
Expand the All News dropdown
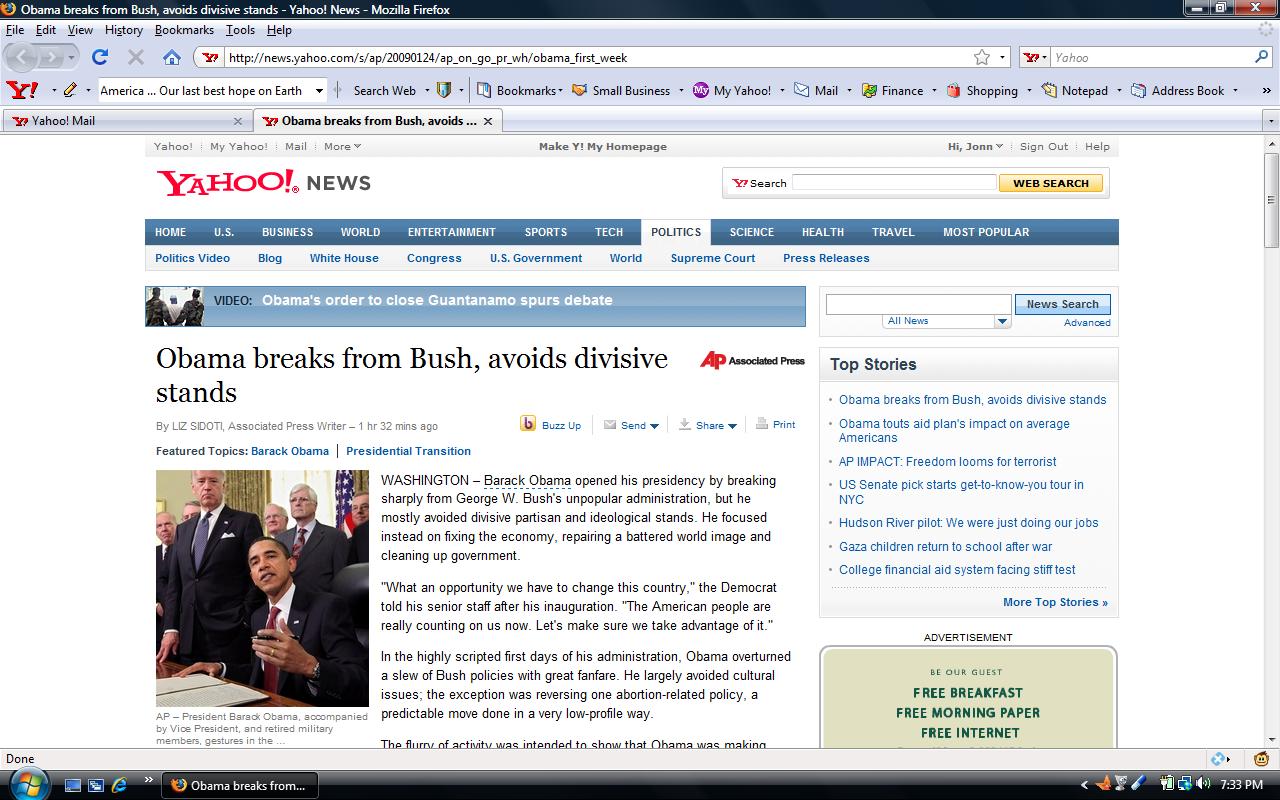[x=1002, y=321]
